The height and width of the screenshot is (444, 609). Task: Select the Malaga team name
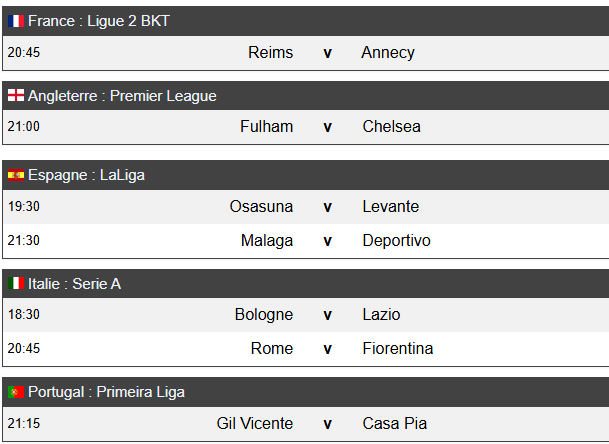pos(267,240)
